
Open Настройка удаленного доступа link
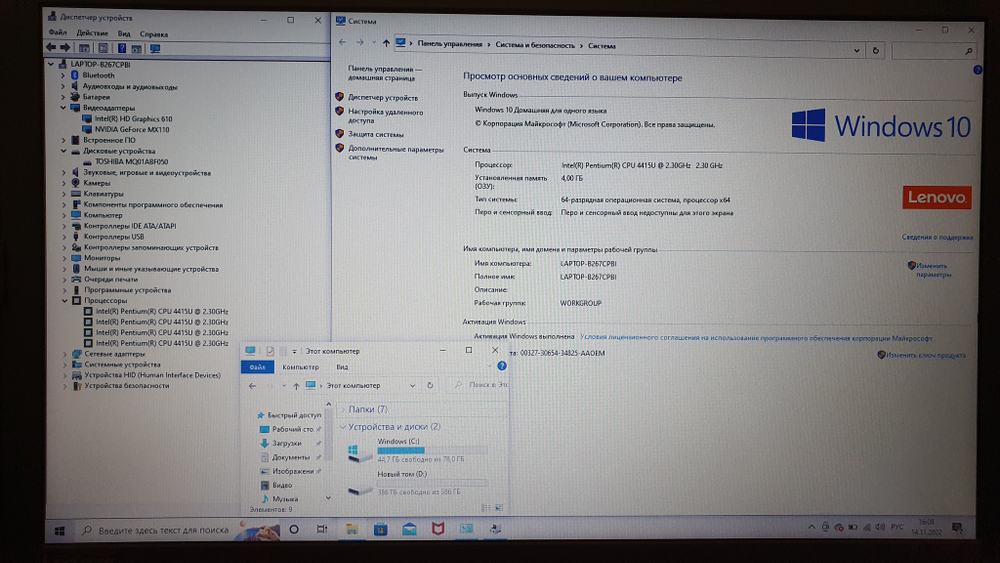386,116
